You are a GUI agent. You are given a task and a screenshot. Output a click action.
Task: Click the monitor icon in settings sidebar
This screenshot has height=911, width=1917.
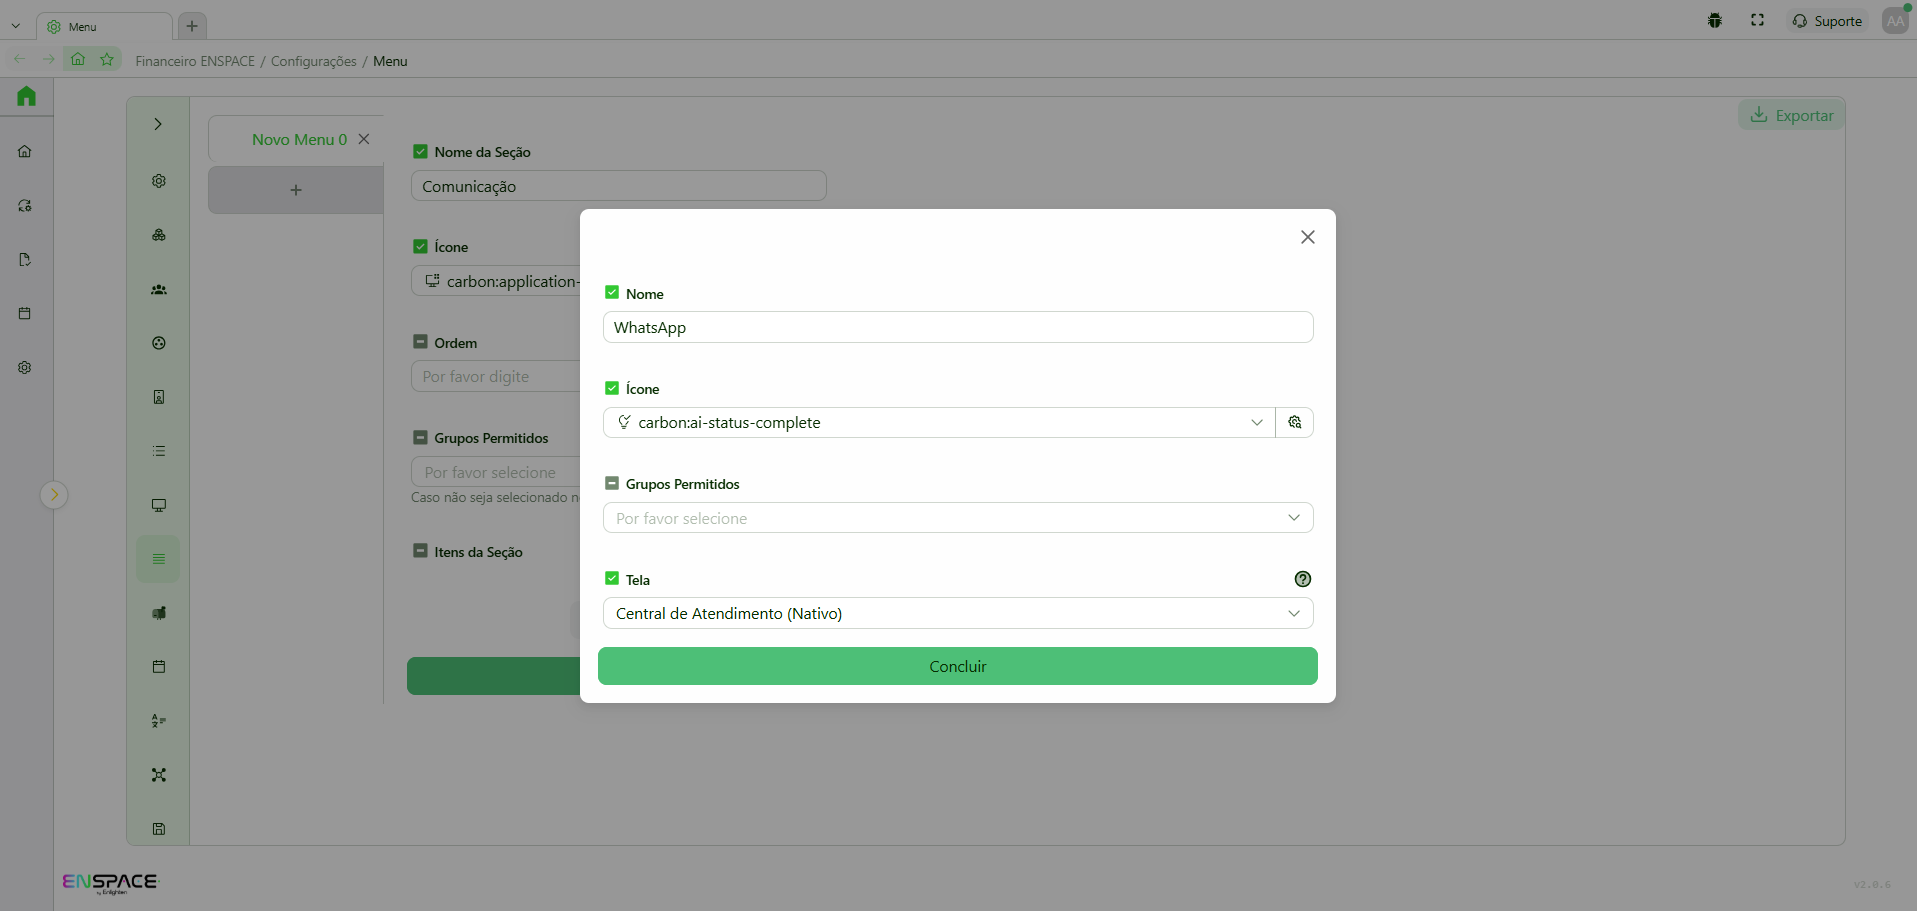pos(158,505)
